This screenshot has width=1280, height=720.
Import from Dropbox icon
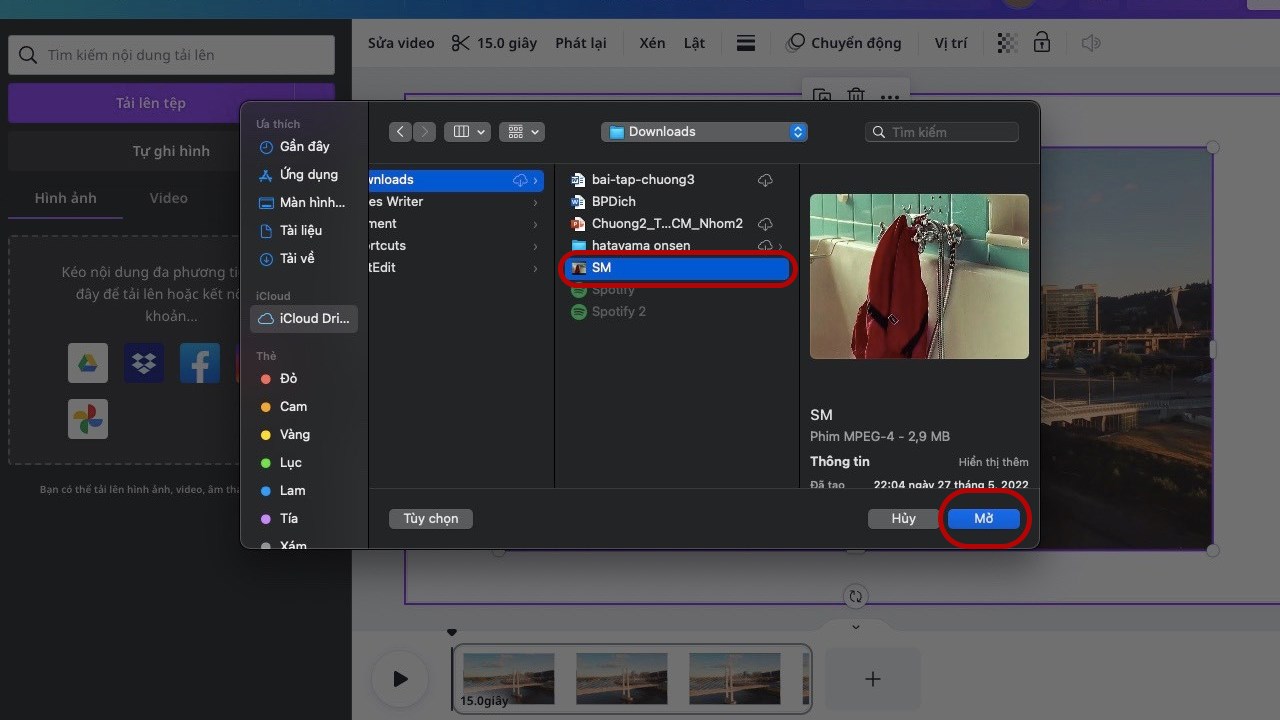pos(144,363)
